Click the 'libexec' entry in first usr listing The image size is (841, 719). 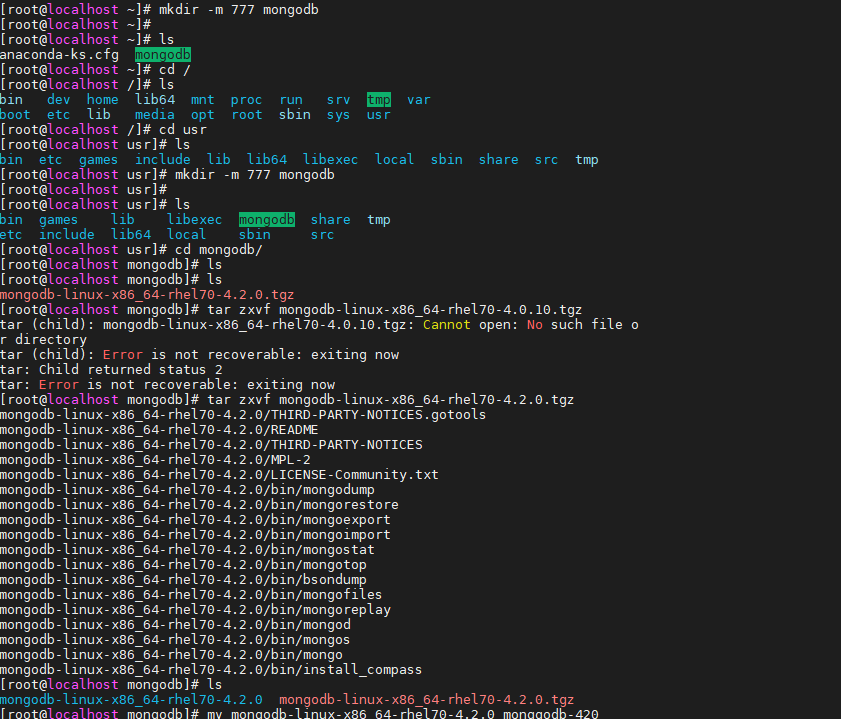click(330, 160)
